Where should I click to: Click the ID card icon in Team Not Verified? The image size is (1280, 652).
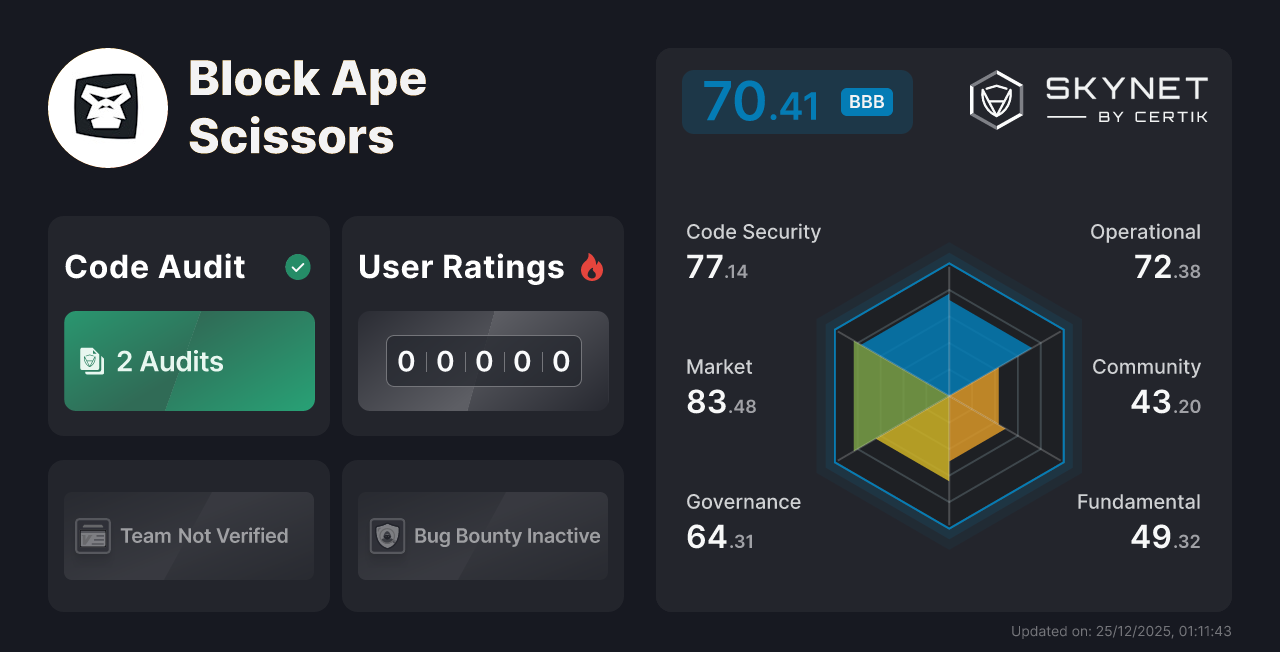[93, 536]
